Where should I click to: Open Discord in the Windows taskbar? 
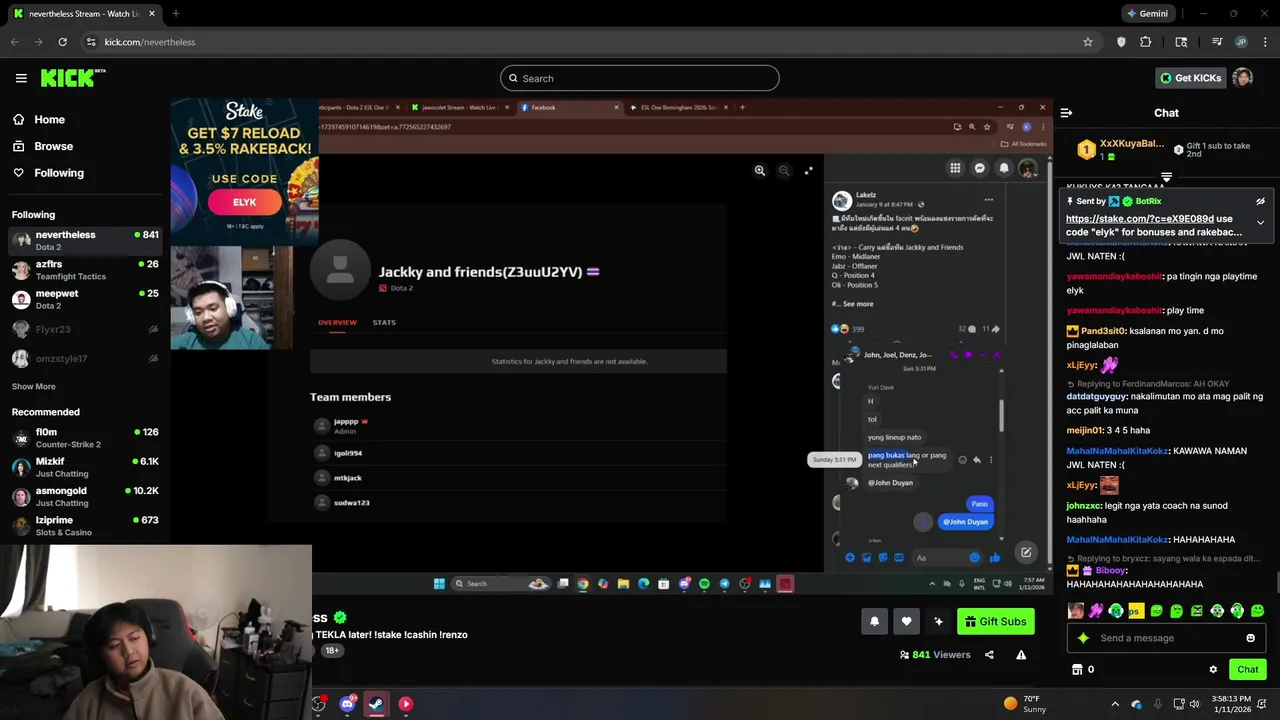(347, 704)
